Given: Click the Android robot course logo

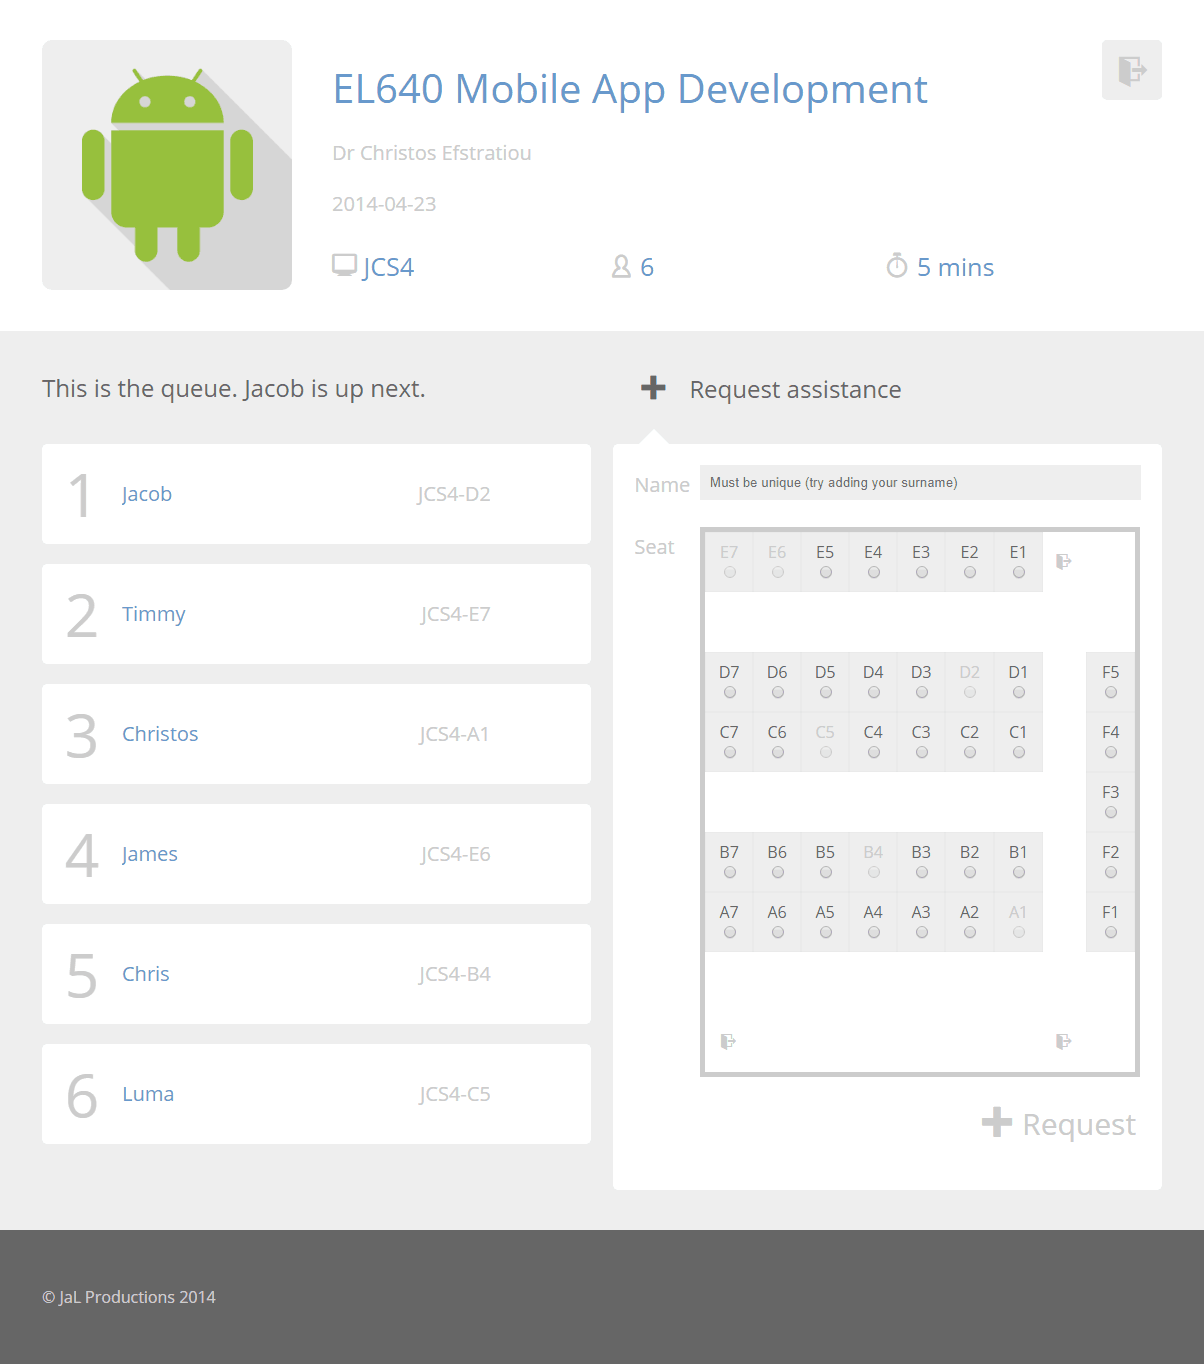Looking at the screenshot, I should [x=167, y=165].
